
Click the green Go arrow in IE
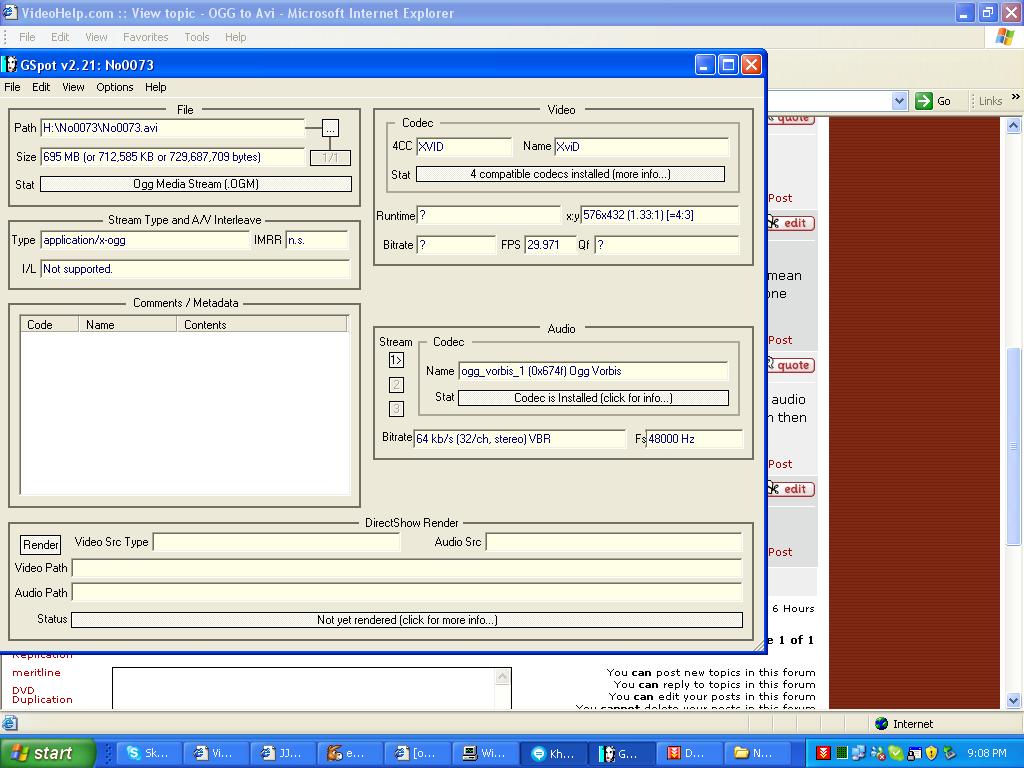click(923, 101)
